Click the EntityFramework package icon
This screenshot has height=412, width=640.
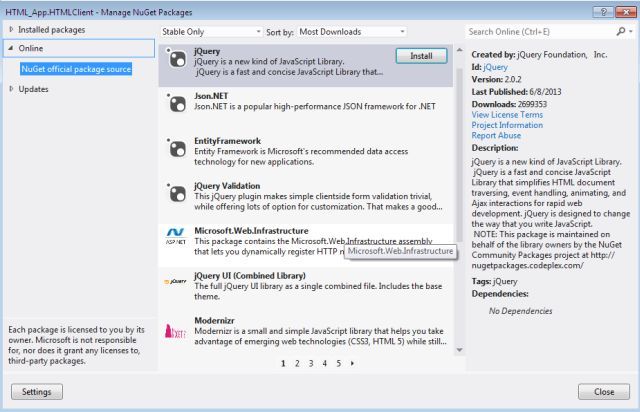[x=177, y=148]
